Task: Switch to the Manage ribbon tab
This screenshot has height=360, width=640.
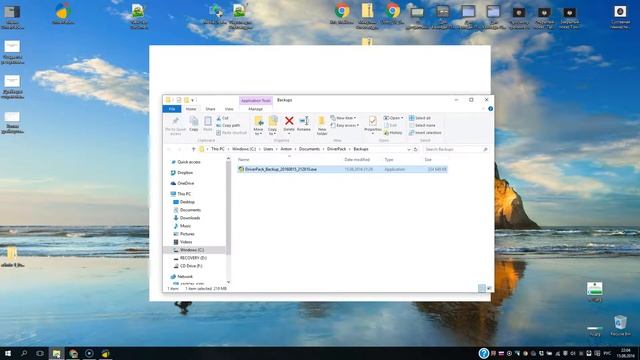Action: point(256,109)
